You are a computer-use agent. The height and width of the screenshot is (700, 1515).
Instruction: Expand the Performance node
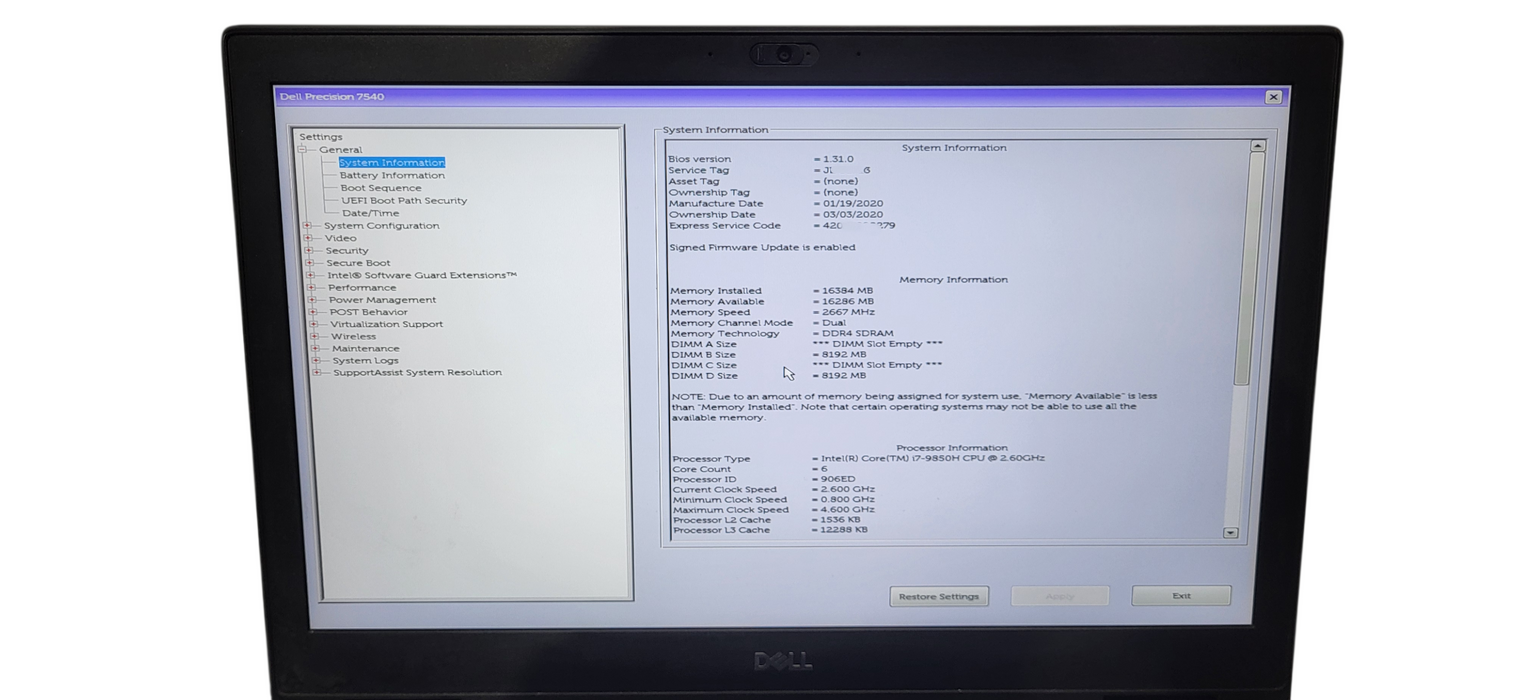[x=312, y=288]
